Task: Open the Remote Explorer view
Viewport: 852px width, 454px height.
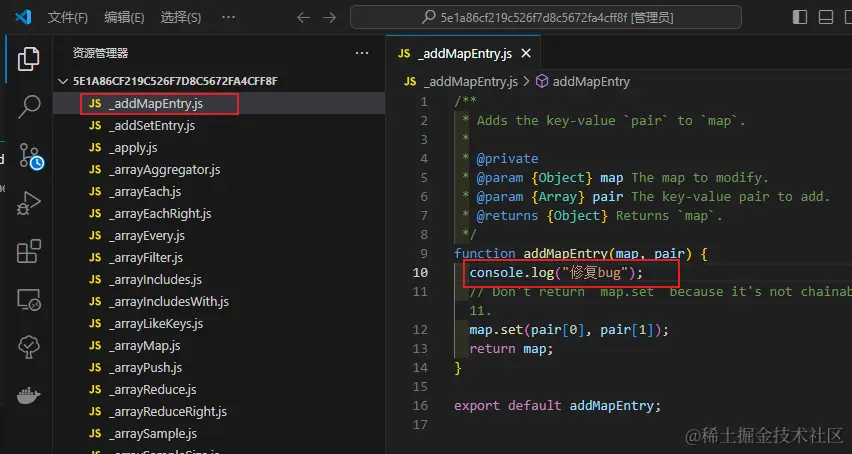Action: point(29,299)
